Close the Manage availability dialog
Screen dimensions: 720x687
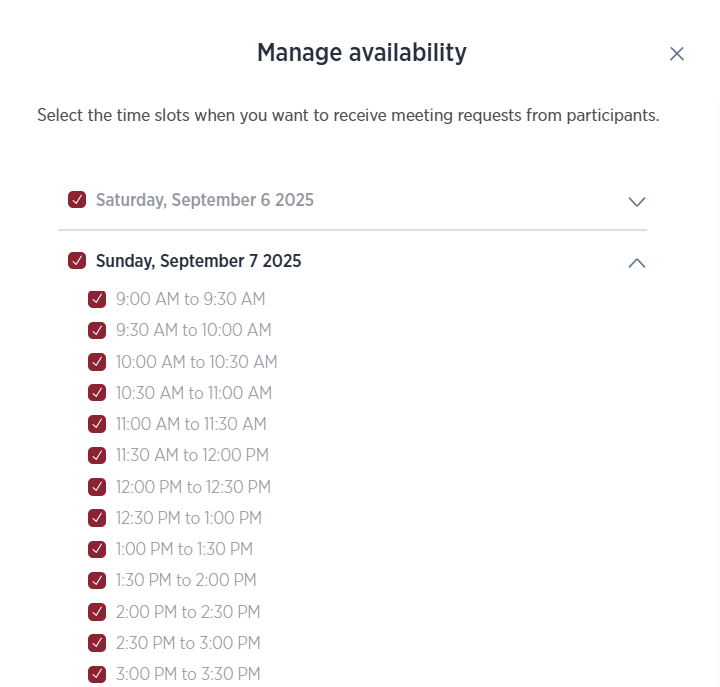pyautogui.click(x=677, y=54)
